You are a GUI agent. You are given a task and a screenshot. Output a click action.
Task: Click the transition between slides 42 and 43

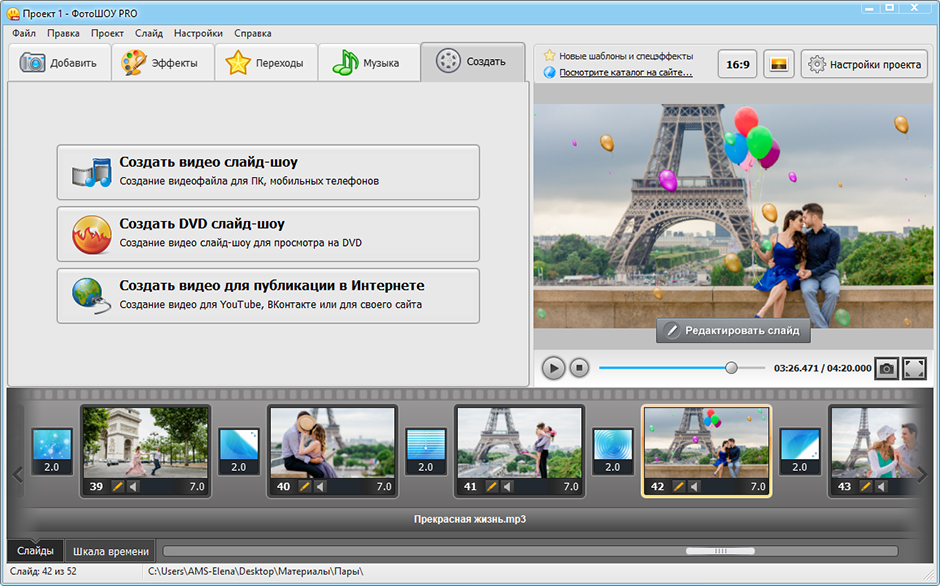pyautogui.click(x=800, y=451)
